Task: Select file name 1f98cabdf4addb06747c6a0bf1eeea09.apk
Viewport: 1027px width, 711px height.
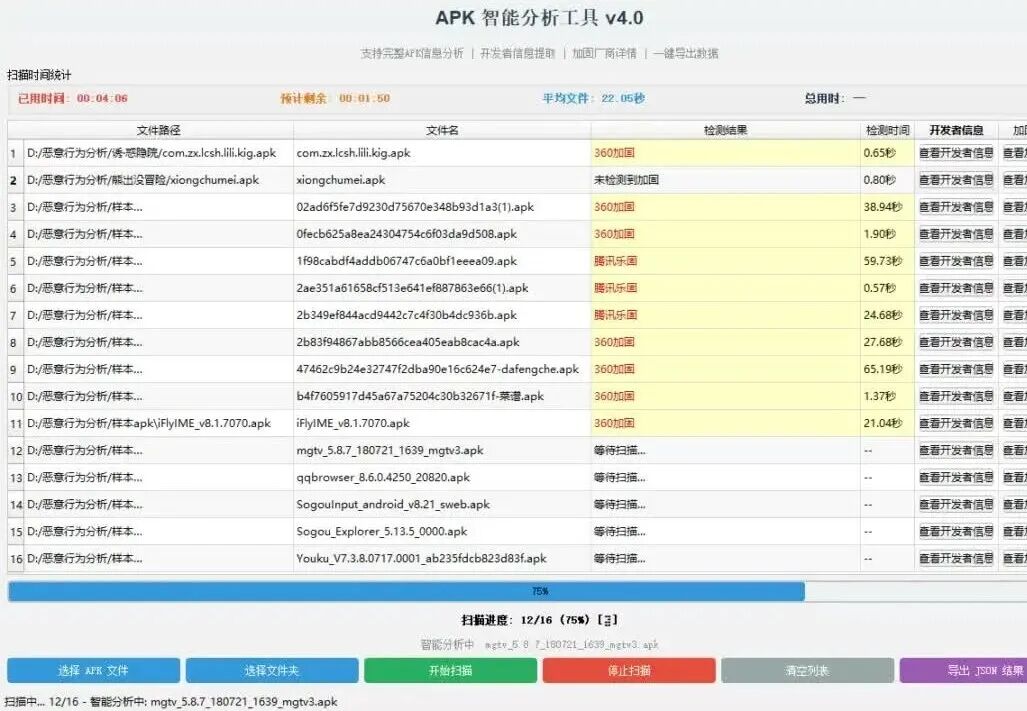Action: coord(442,261)
